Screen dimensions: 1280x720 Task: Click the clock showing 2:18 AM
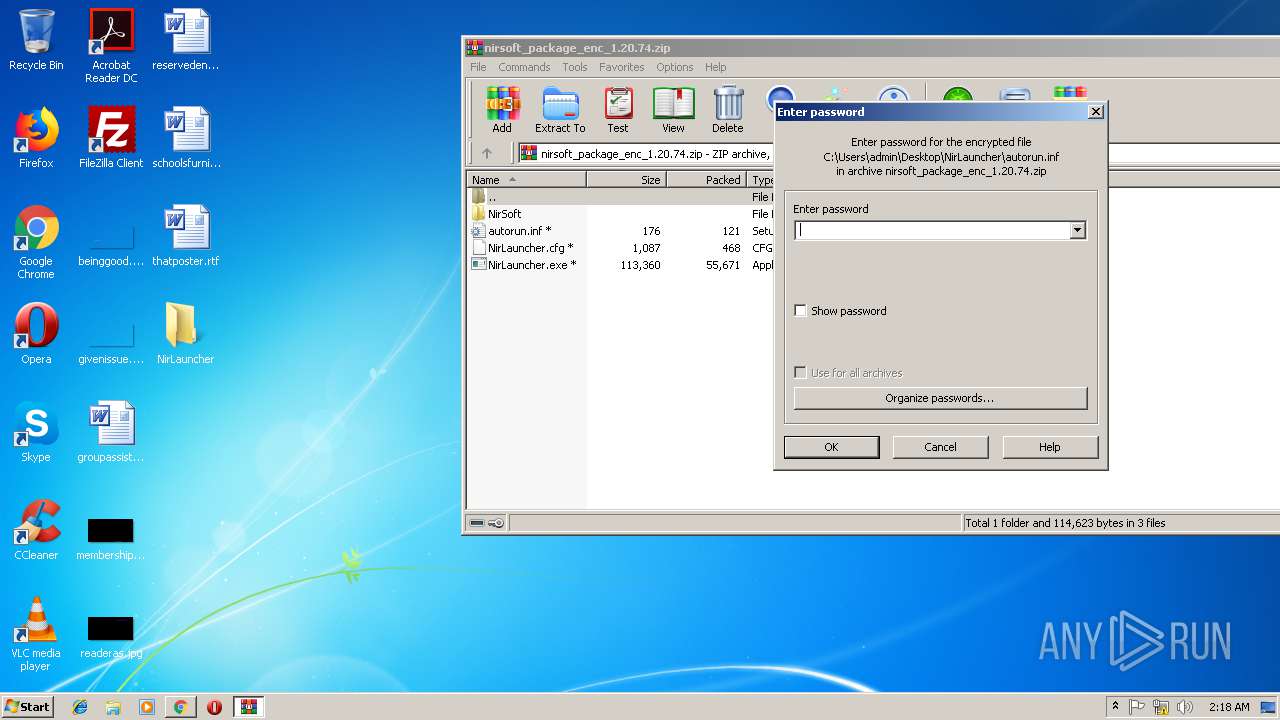1229,707
